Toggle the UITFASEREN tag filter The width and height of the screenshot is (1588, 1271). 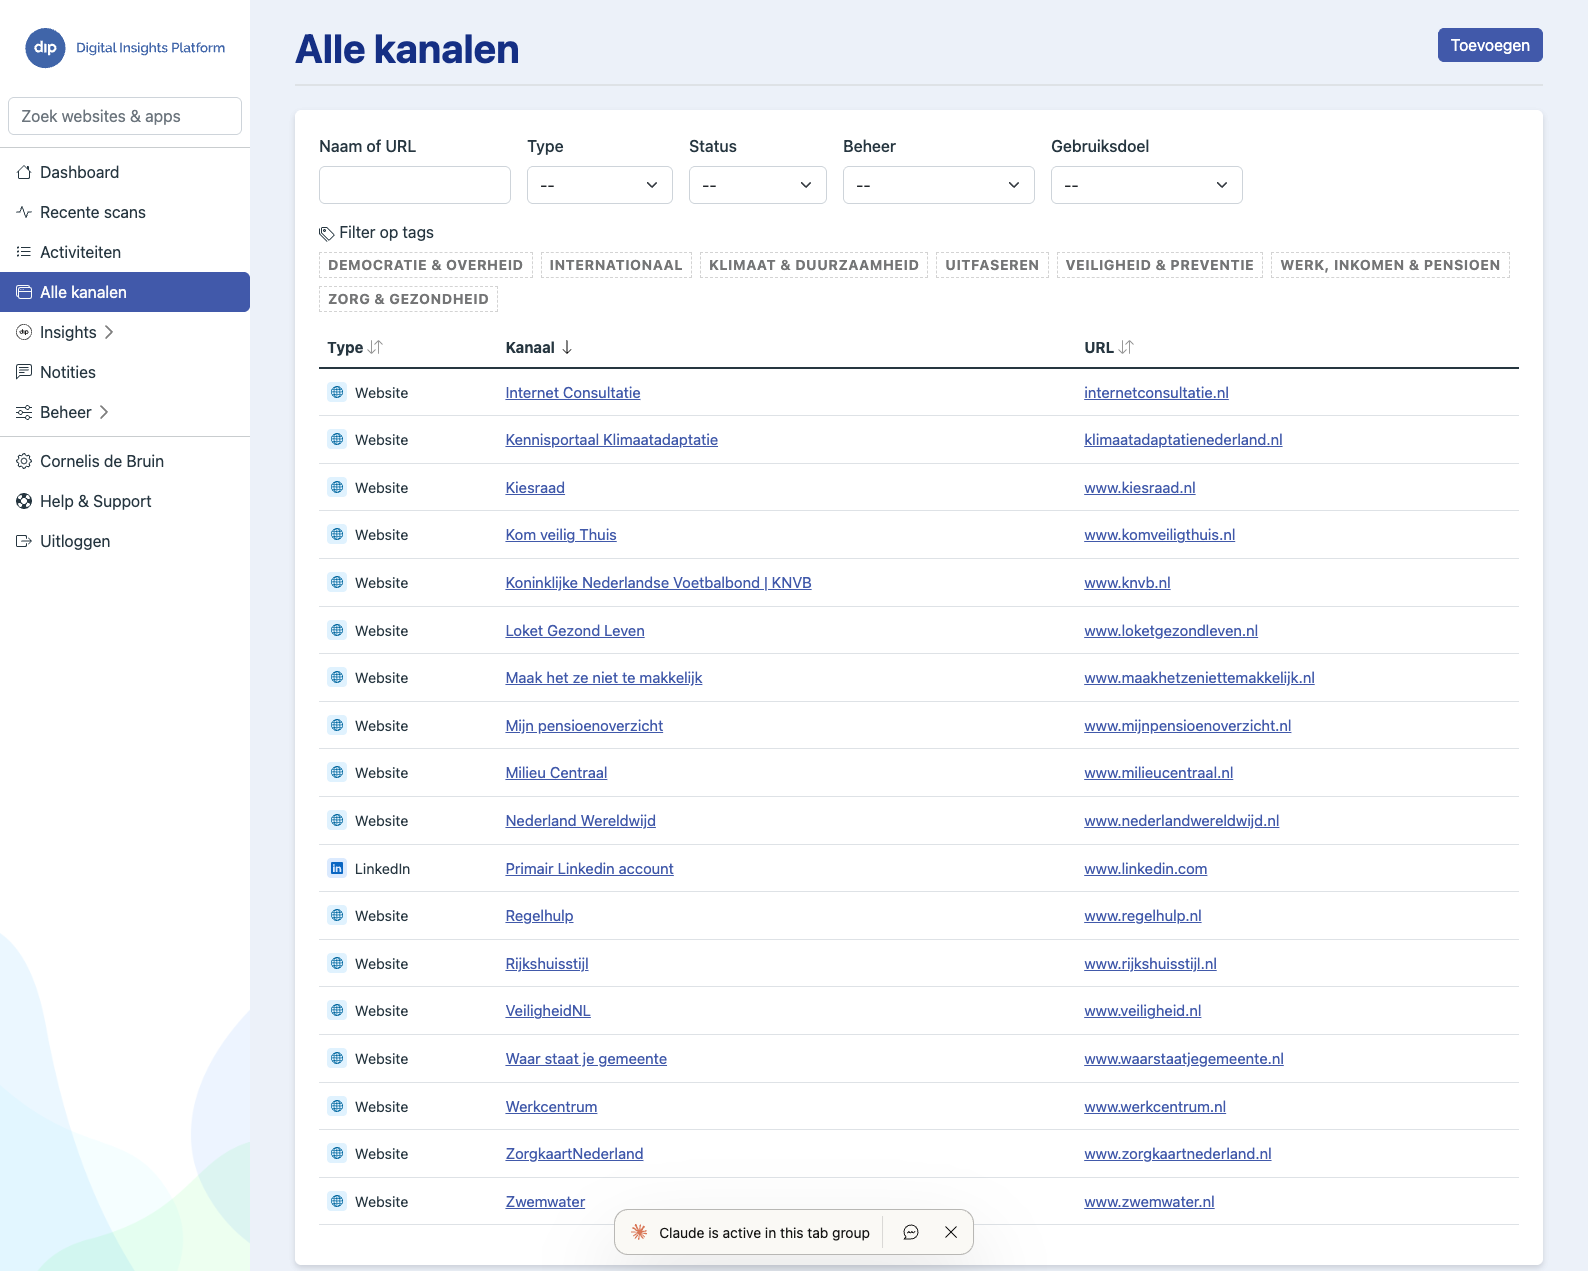[x=992, y=265]
